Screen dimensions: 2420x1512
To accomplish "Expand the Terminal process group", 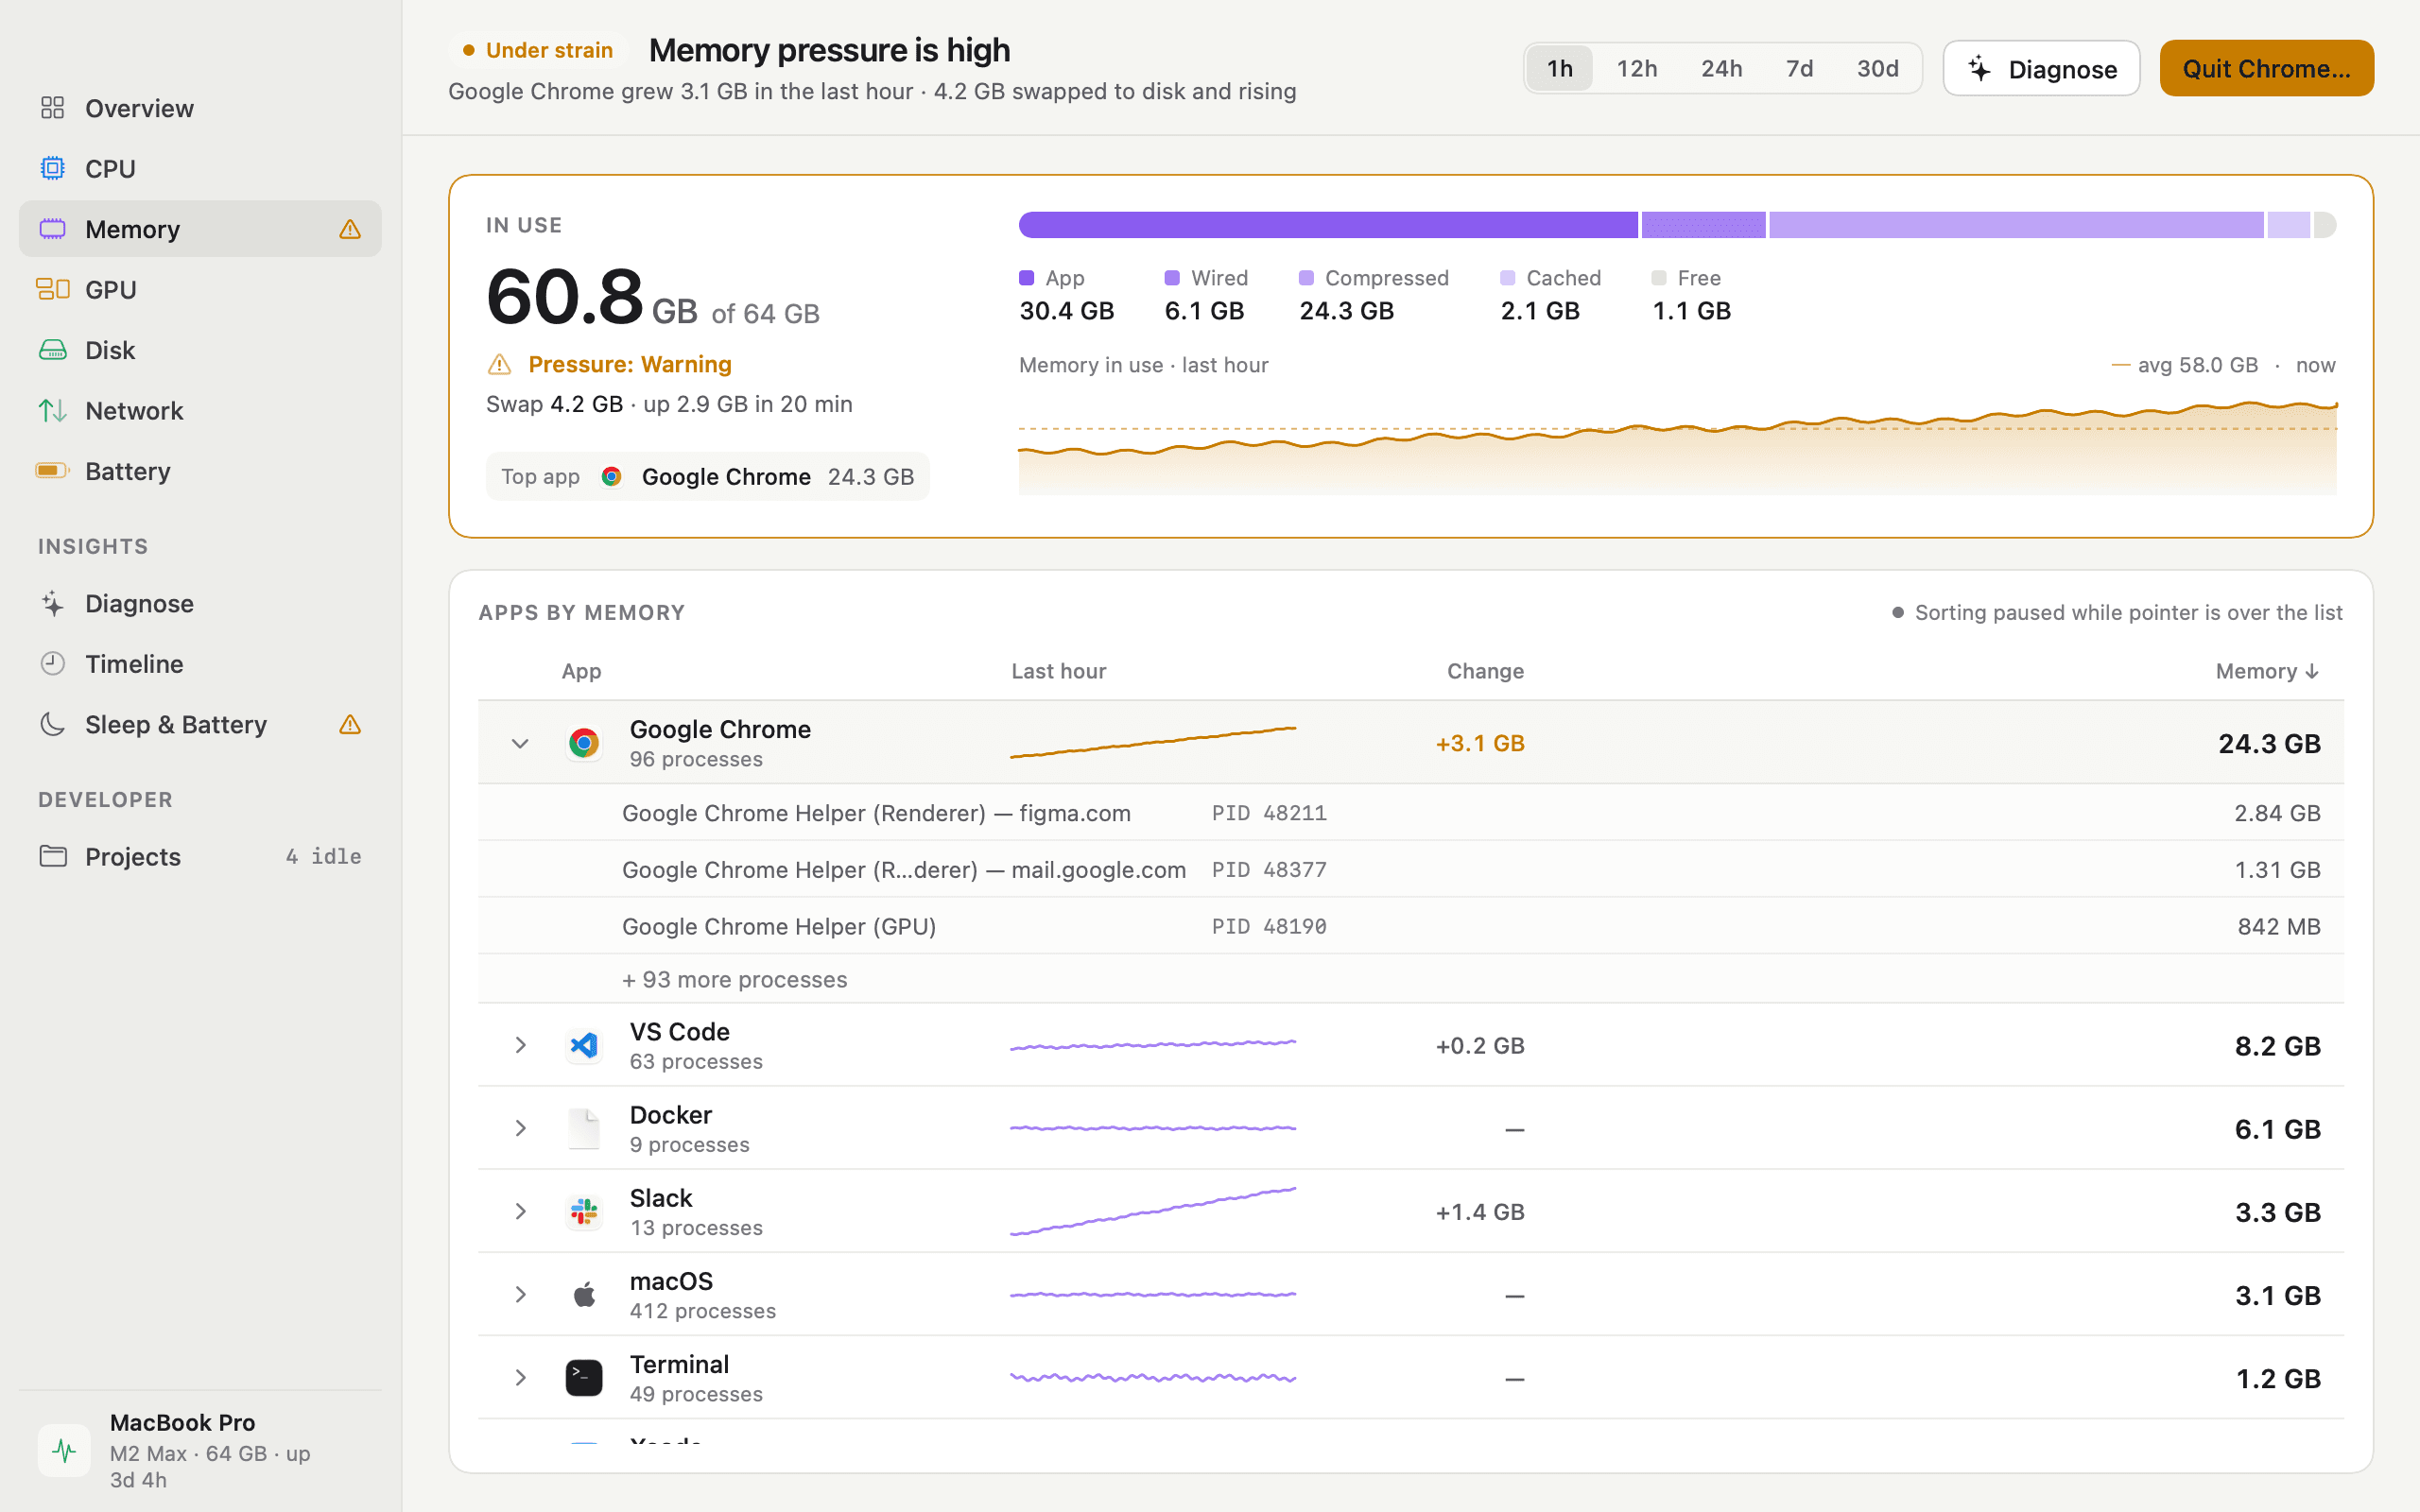I will point(520,1377).
